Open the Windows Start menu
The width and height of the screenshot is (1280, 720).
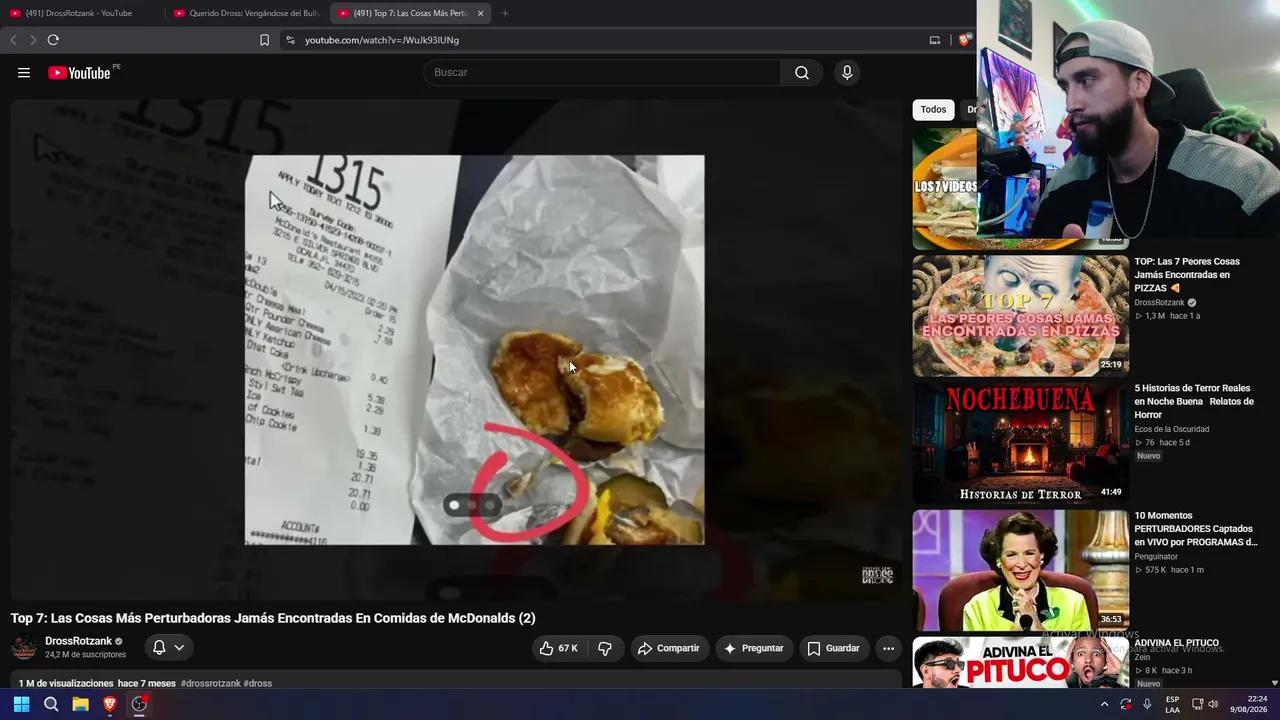click(x=21, y=704)
